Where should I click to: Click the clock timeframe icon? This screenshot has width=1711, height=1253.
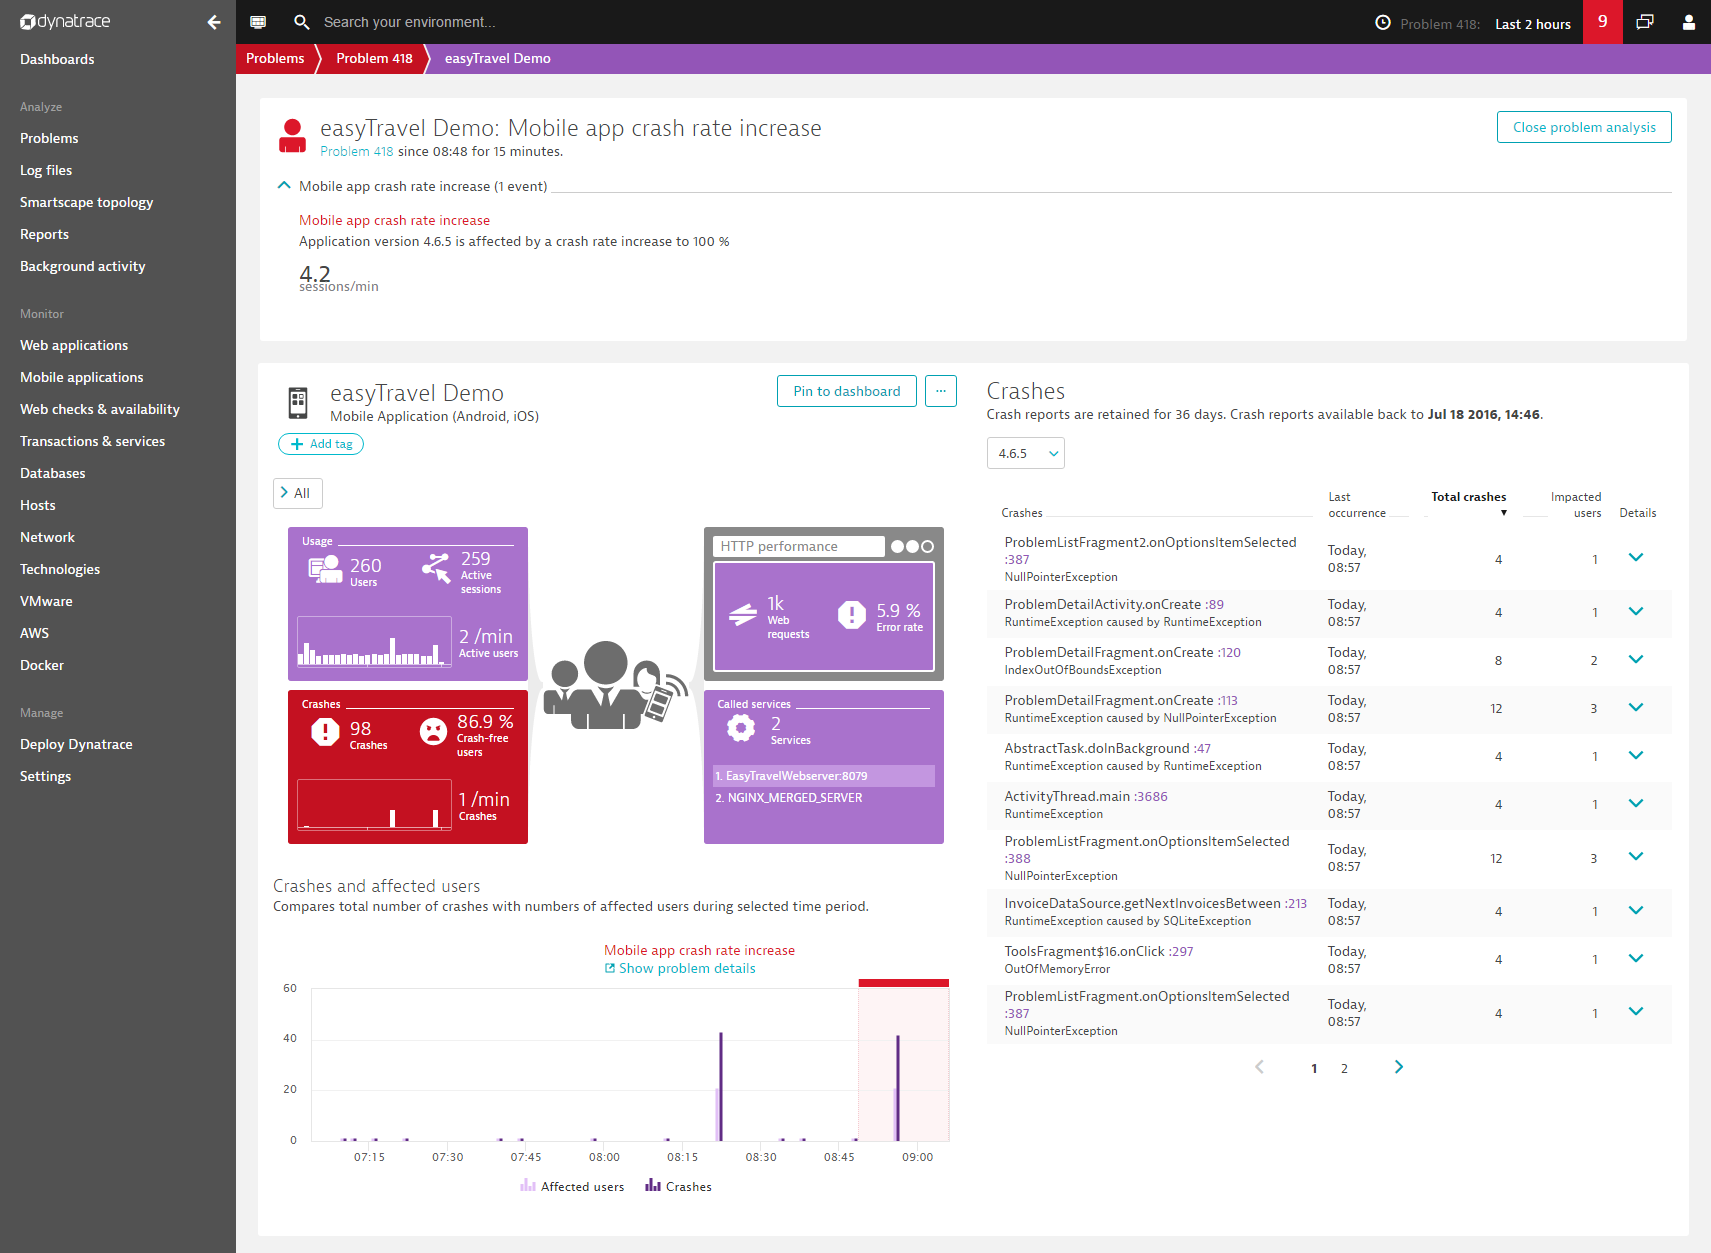point(1383,23)
